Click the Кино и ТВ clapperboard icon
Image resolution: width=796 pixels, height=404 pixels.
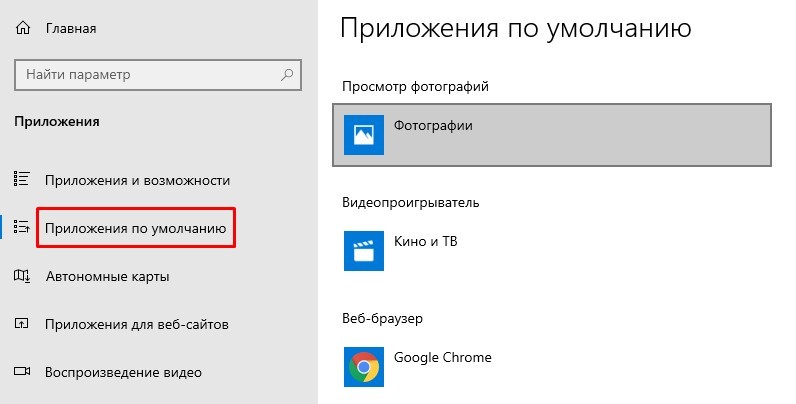(364, 251)
